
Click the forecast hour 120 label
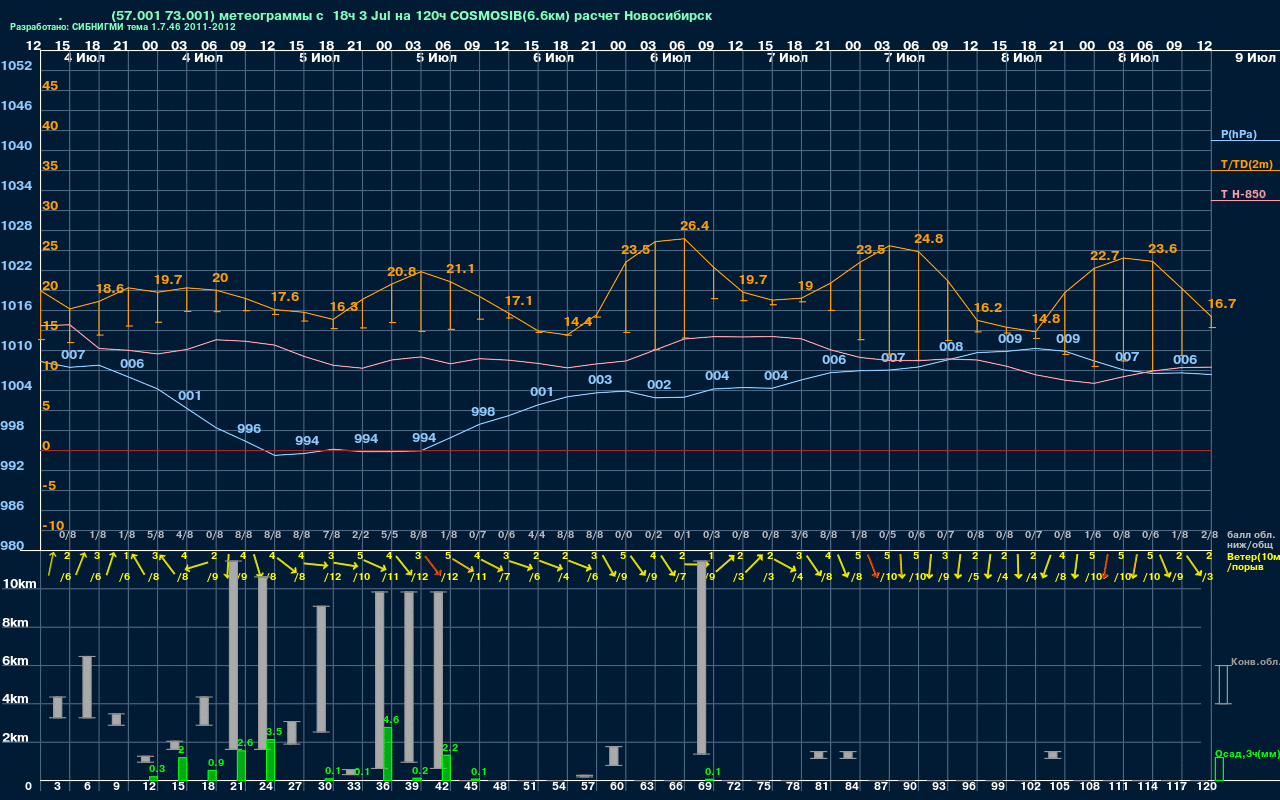click(1206, 787)
